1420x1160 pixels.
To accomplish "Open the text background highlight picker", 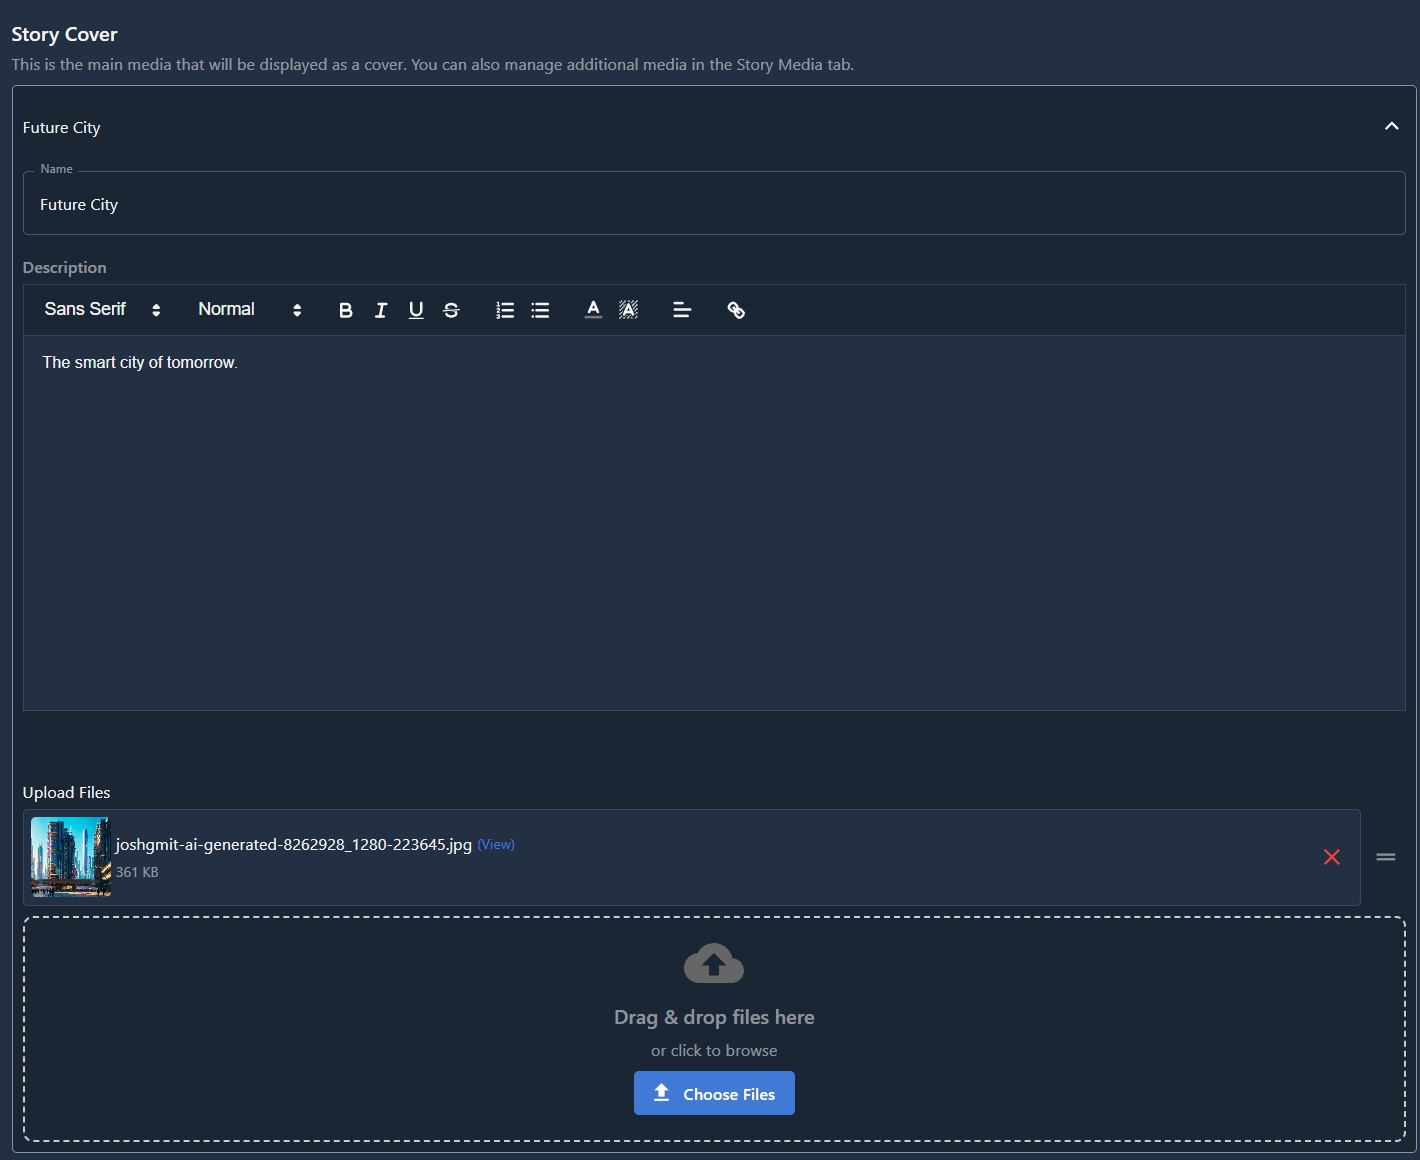I will pyautogui.click(x=628, y=310).
